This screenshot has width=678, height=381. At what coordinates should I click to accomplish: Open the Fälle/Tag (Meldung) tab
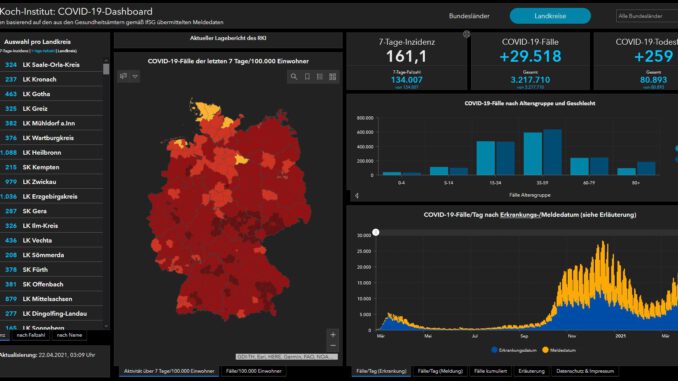point(440,371)
